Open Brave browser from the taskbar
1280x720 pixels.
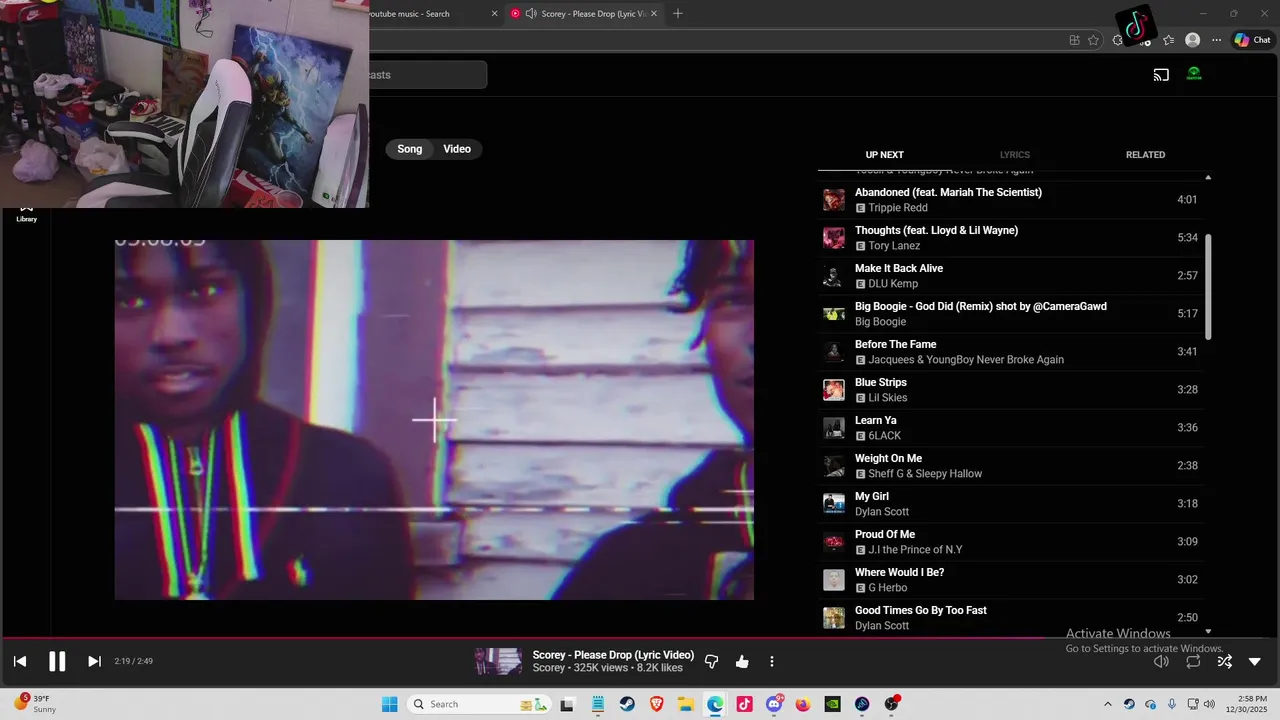656,704
